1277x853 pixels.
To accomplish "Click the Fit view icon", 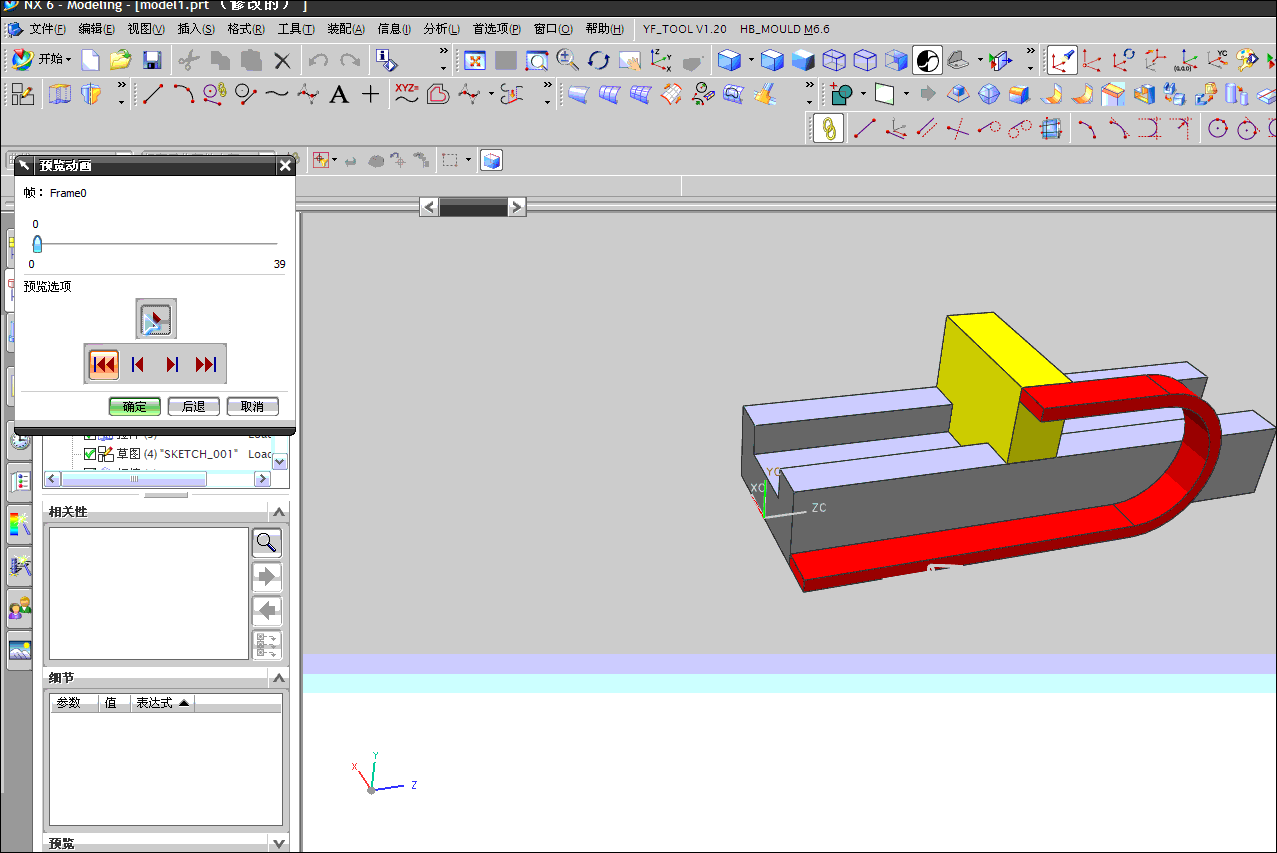I will [x=474, y=61].
